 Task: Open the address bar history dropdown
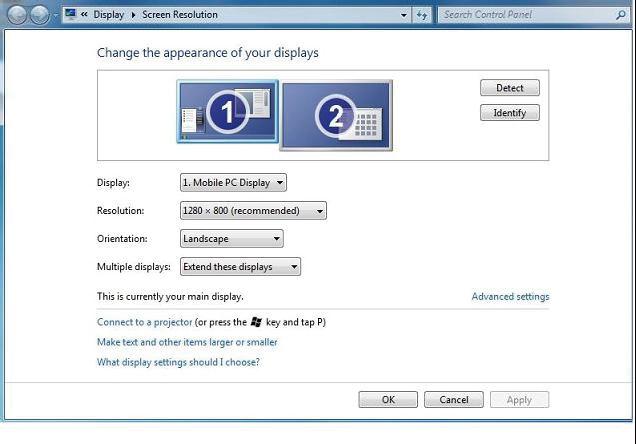tap(404, 15)
